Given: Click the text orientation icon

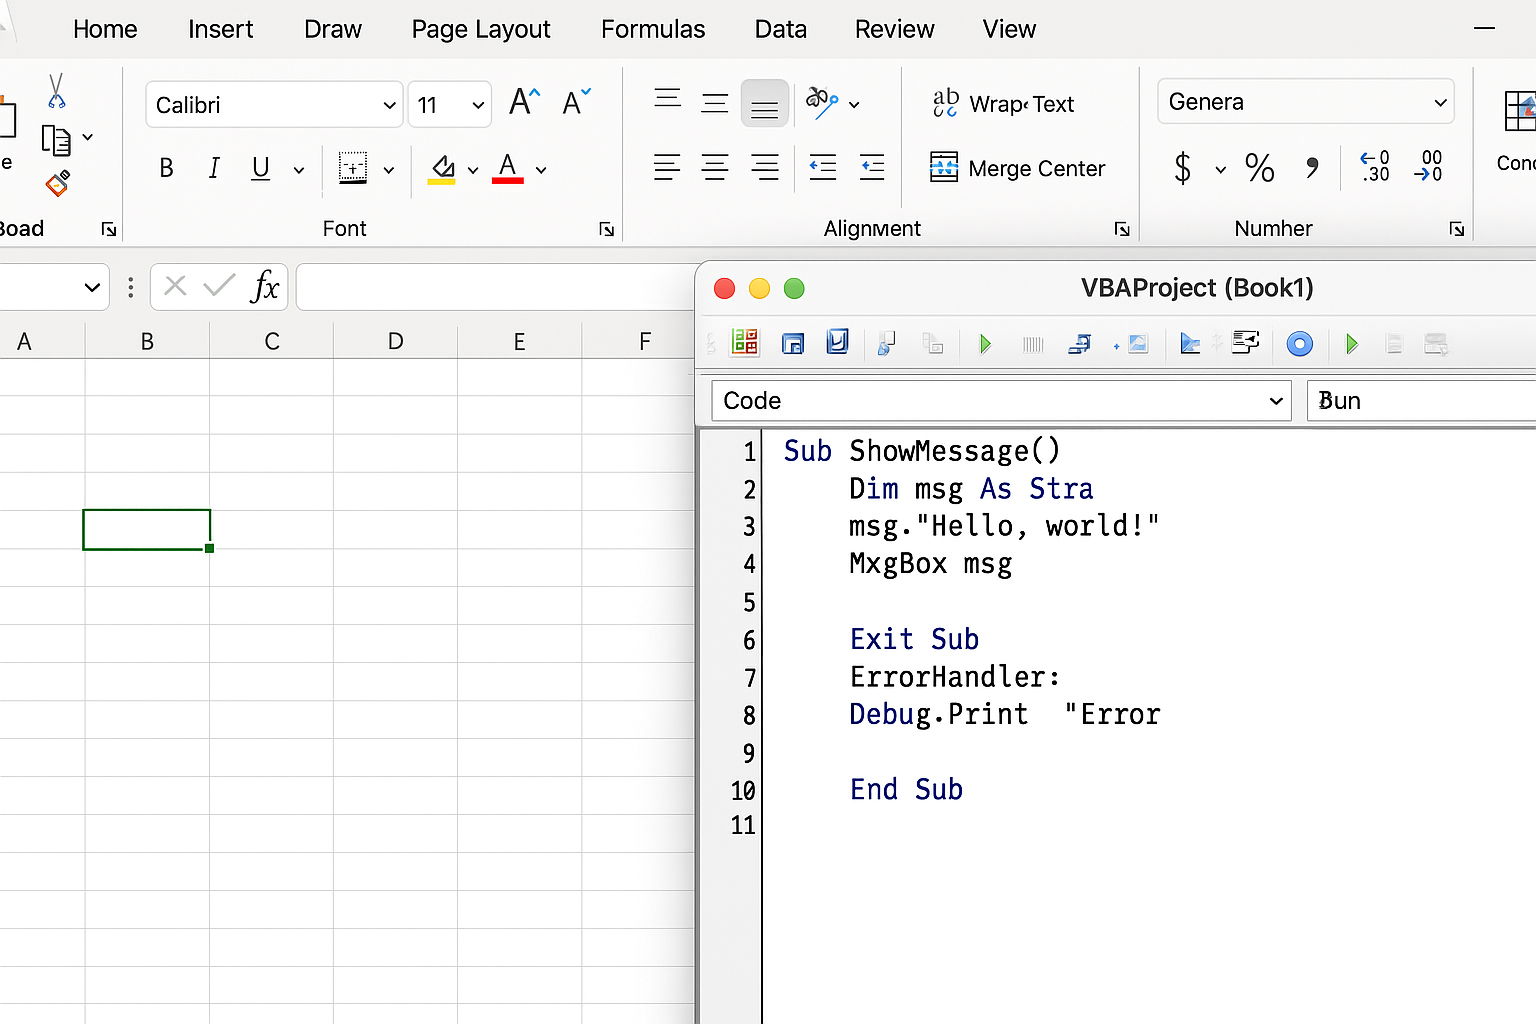Looking at the screenshot, I should coord(822,102).
